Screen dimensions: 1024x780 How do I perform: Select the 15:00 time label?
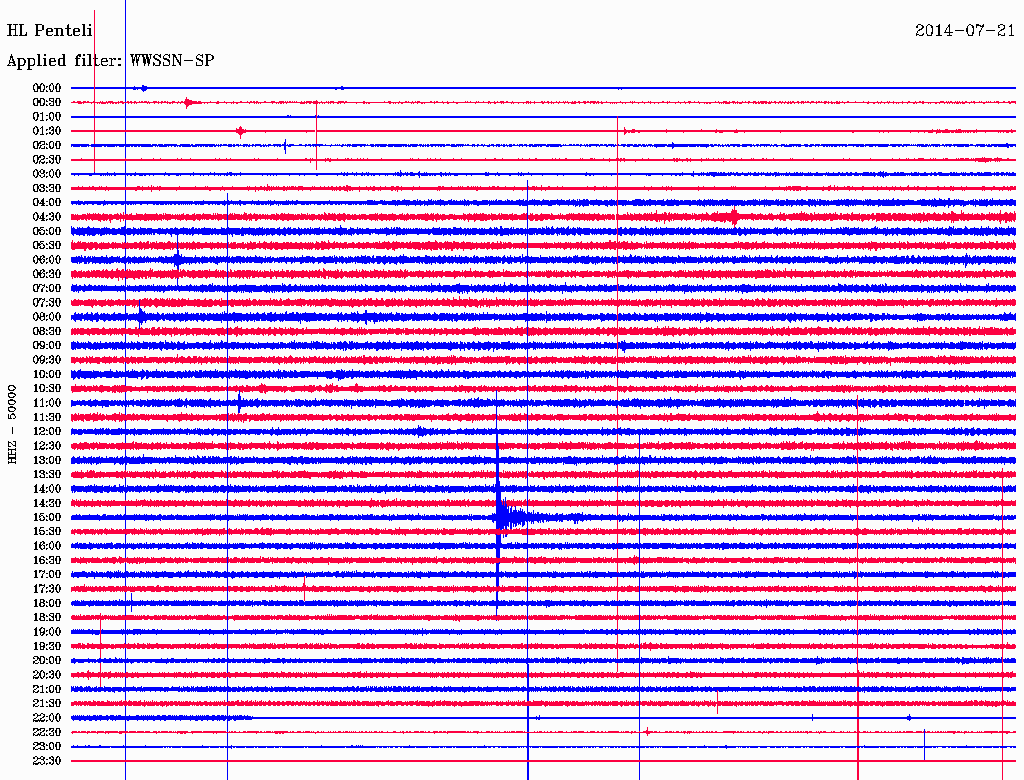point(46,517)
